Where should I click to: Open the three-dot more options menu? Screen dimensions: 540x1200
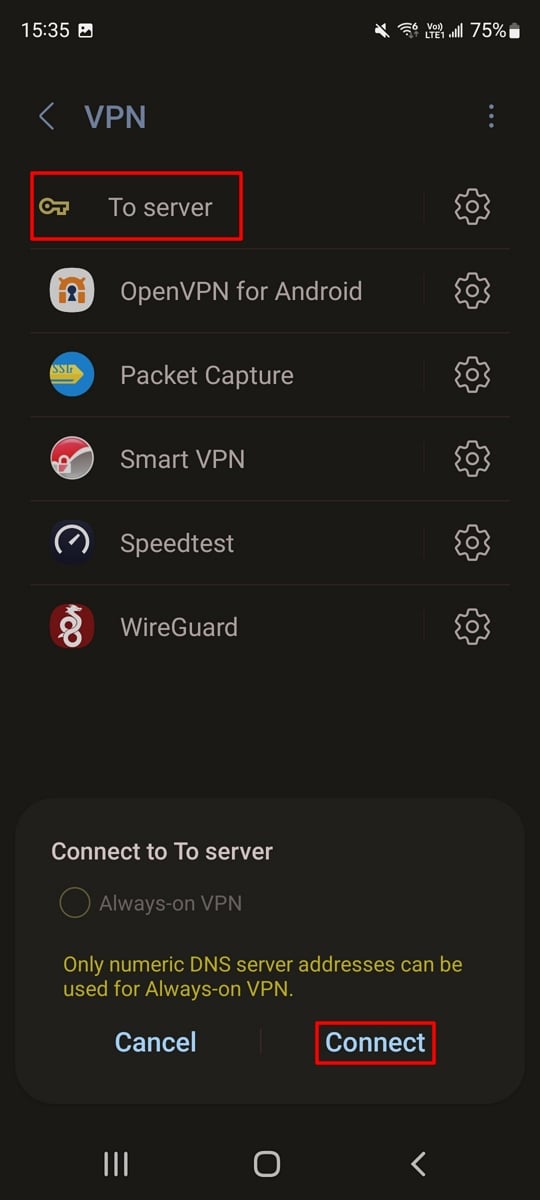tap(491, 116)
